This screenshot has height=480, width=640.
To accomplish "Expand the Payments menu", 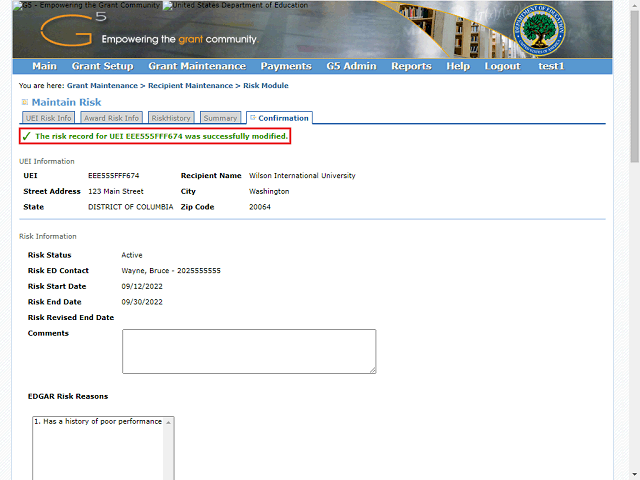I will point(286,66).
